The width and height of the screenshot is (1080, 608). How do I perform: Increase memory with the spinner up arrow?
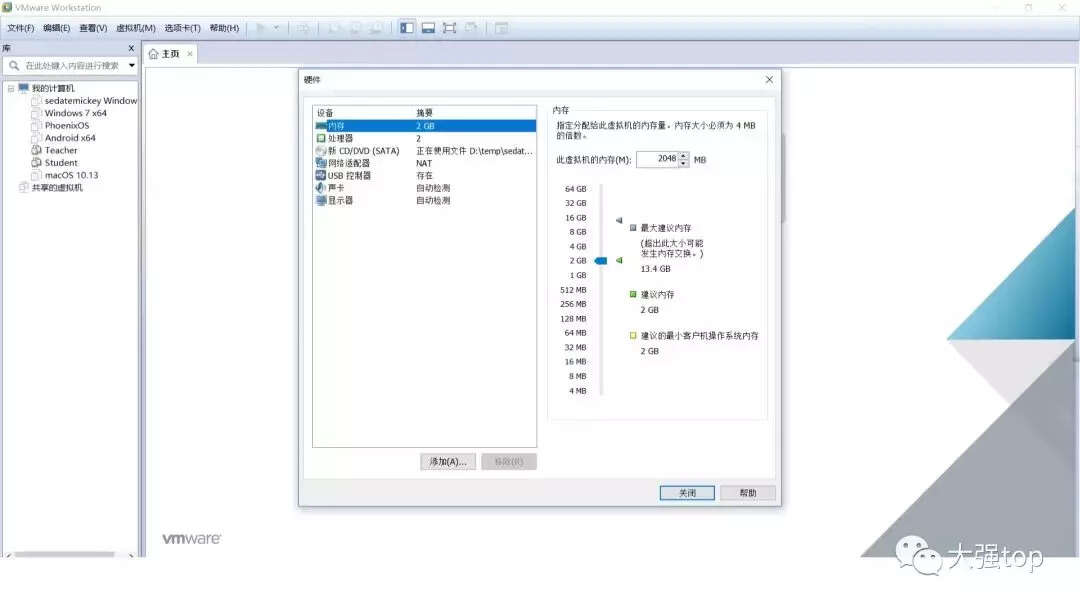pos(683,156)
